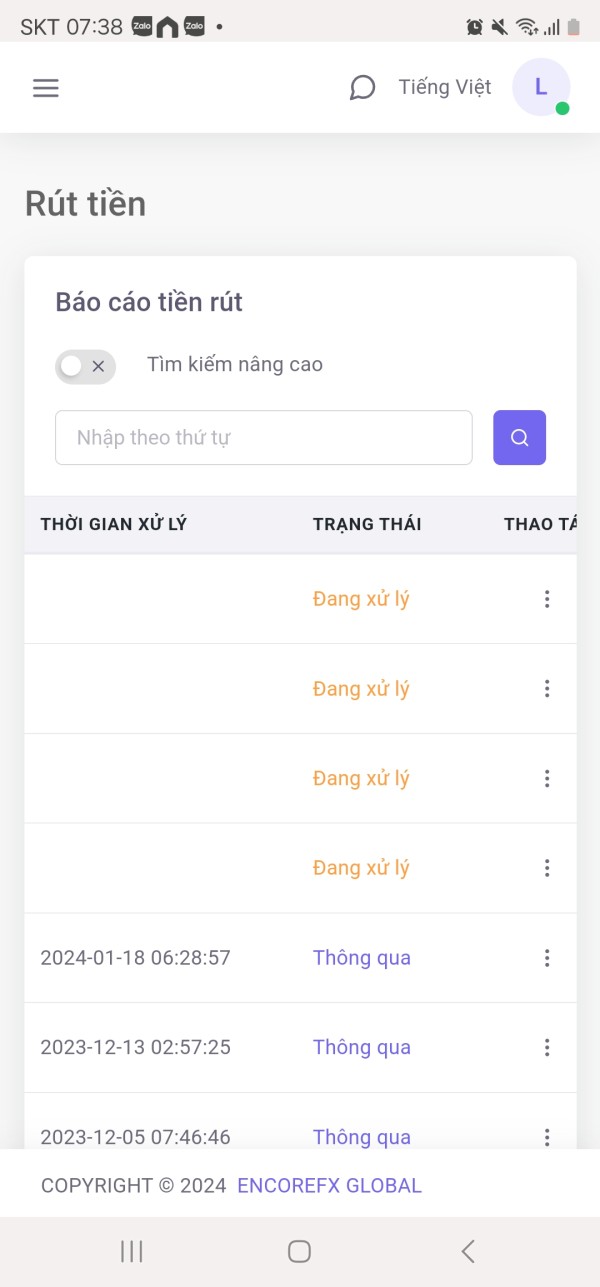The image size is (600, 1287).
Task: Open the hamburger navigation menu
Action: click(46, 88)
